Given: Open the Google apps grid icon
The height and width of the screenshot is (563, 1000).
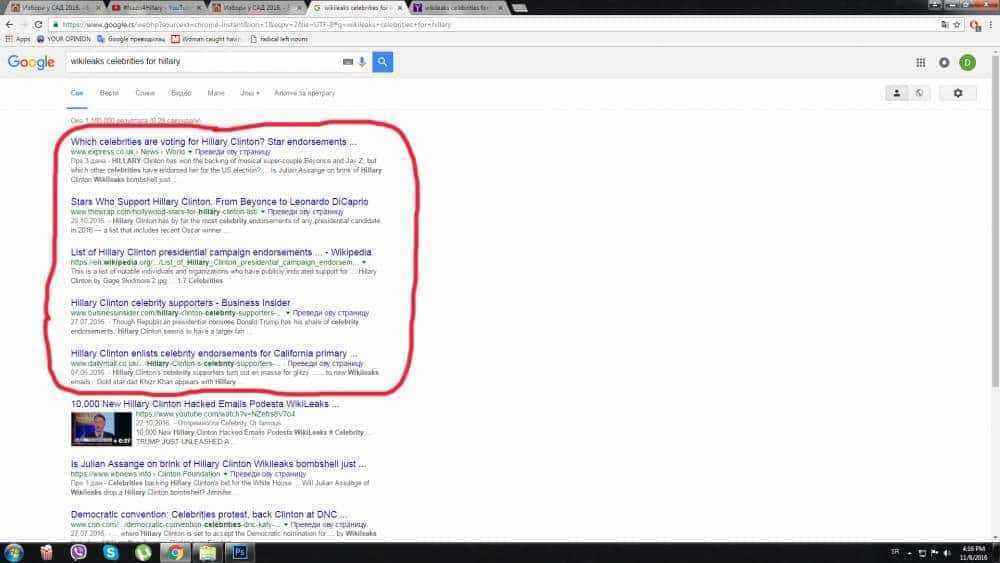Looking at the screenshot, I should [x=920, y=62].
